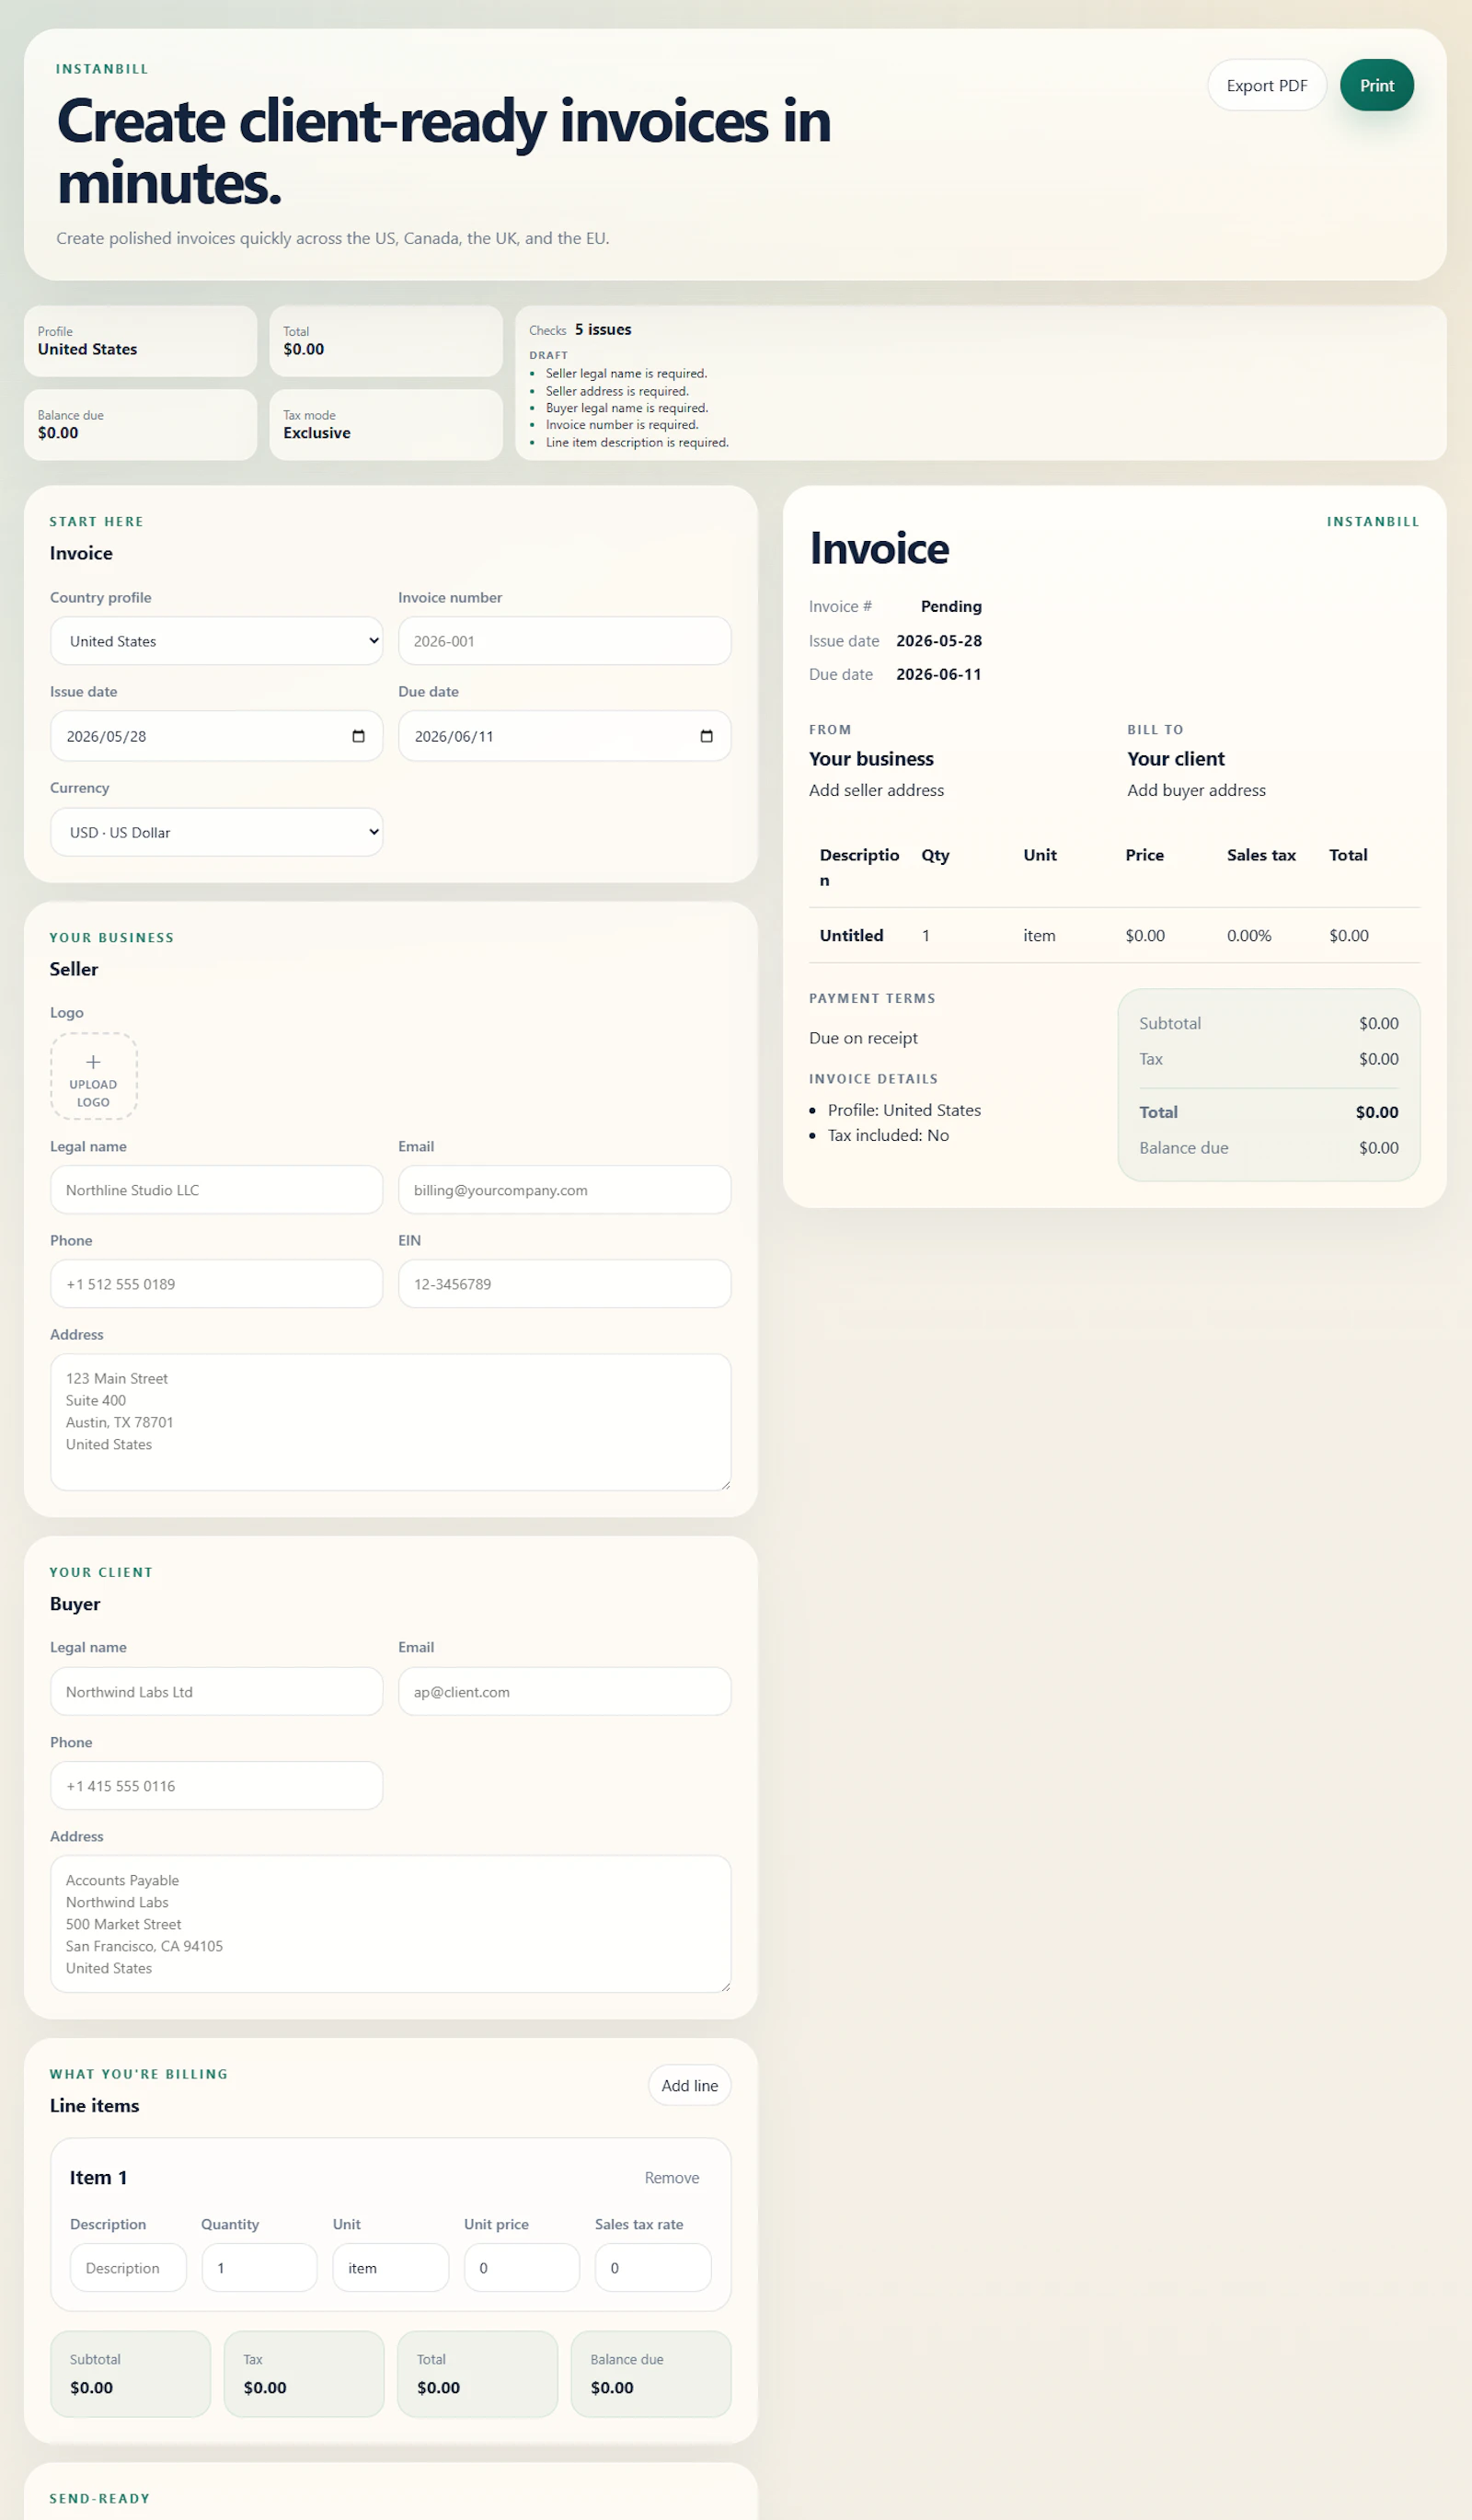Click 'Your client' in the preview
1472x2520 pixels.
coord(1176,759)
